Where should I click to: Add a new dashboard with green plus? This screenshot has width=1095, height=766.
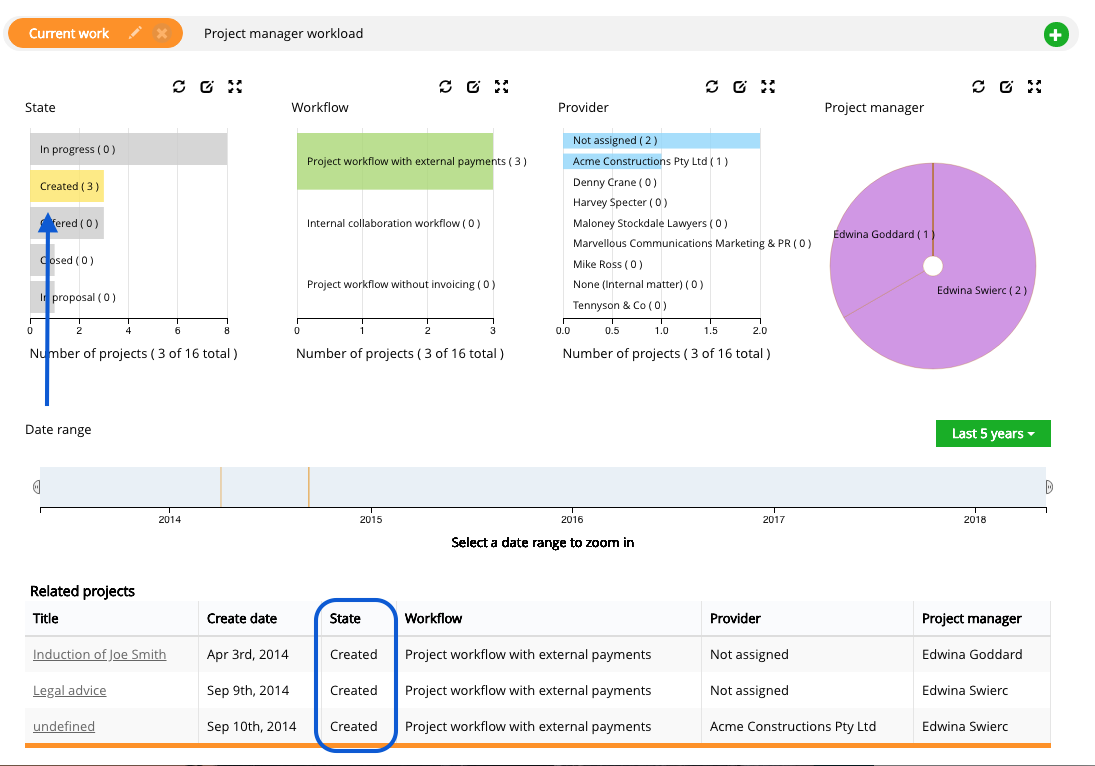click(x=1055, y=35)
